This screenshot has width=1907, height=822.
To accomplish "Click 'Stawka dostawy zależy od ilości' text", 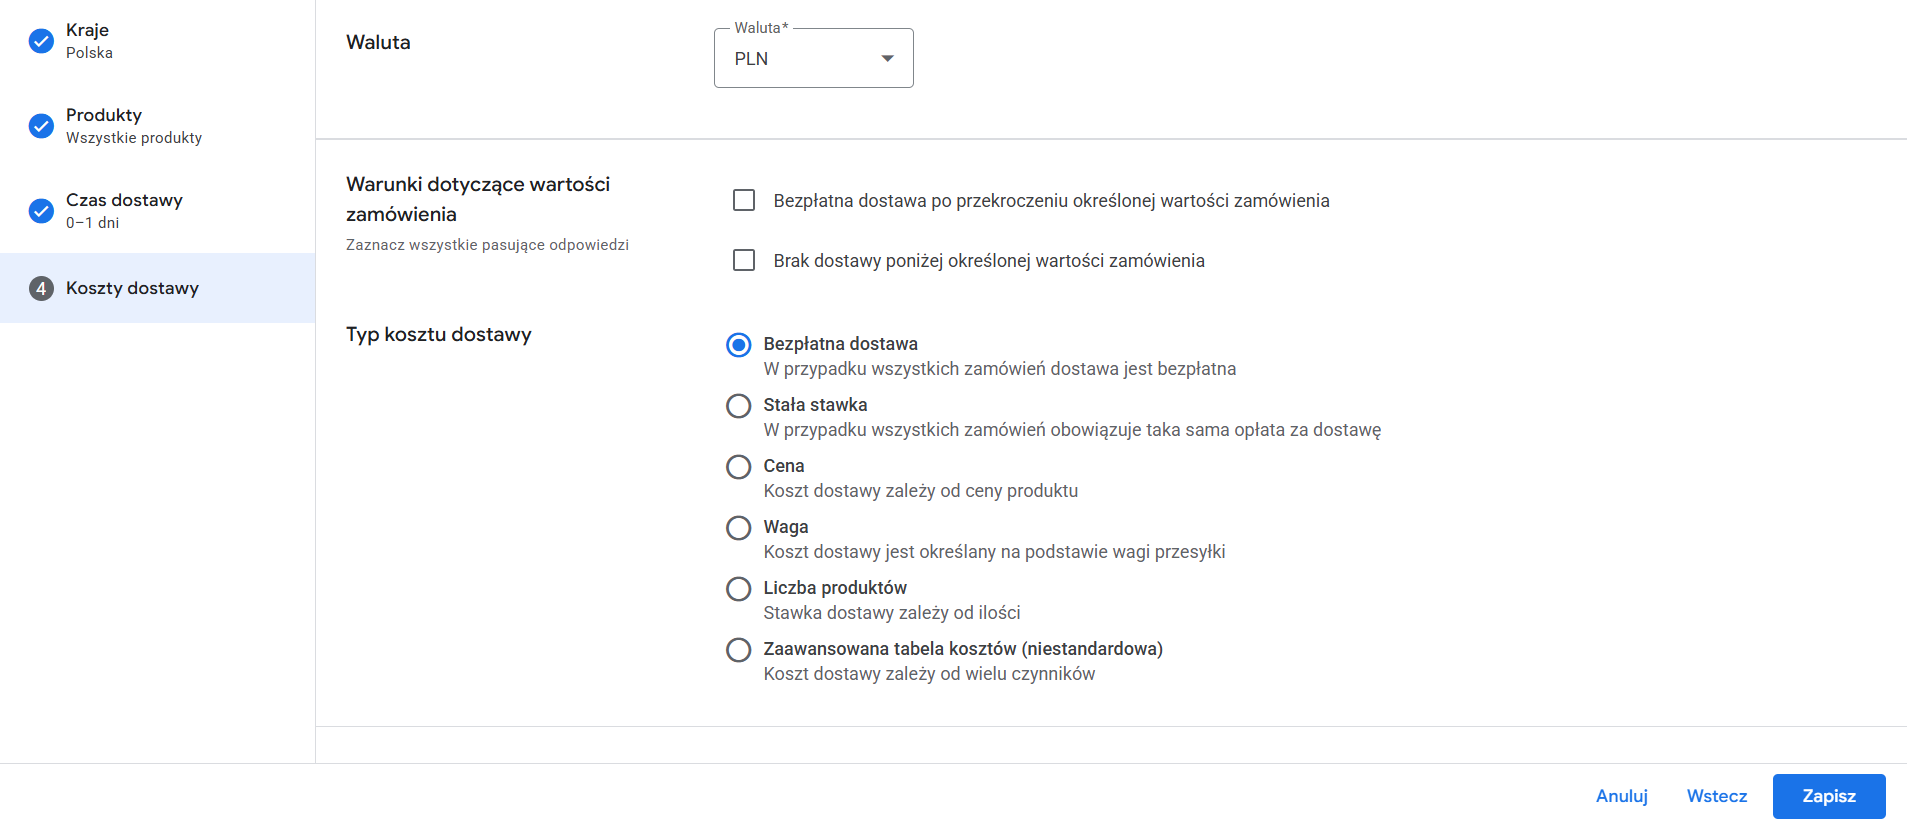I will [892, 613].
